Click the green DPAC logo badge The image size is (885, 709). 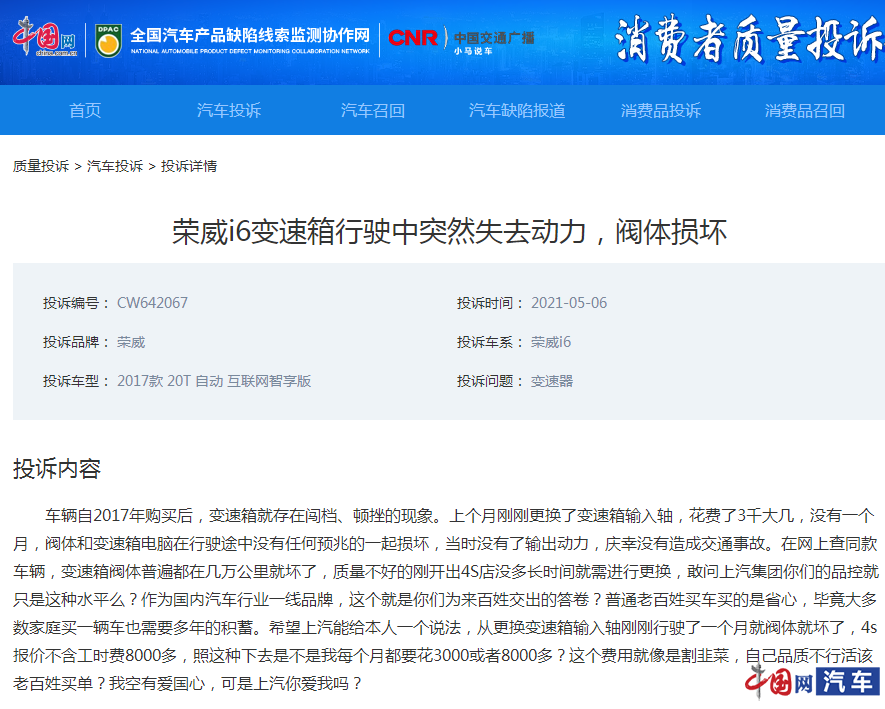109,39
